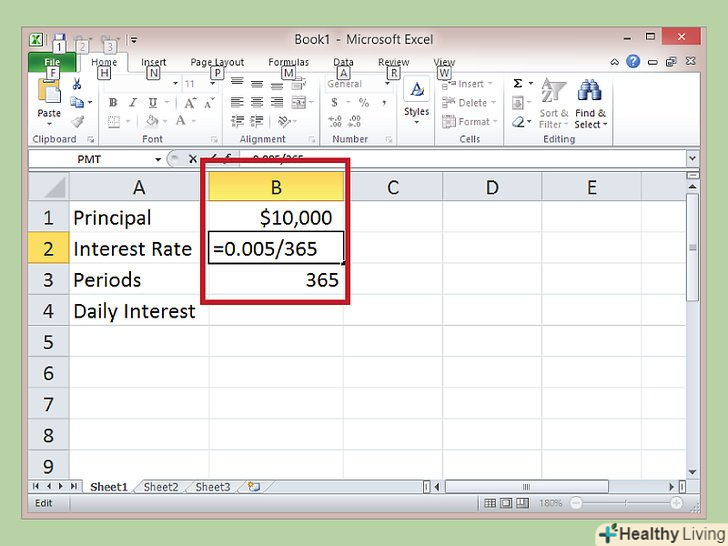Click the AutoSum sigma icon
Image resolution: width=728 pixels, height=546 pixels.
[x=518, y=84]
